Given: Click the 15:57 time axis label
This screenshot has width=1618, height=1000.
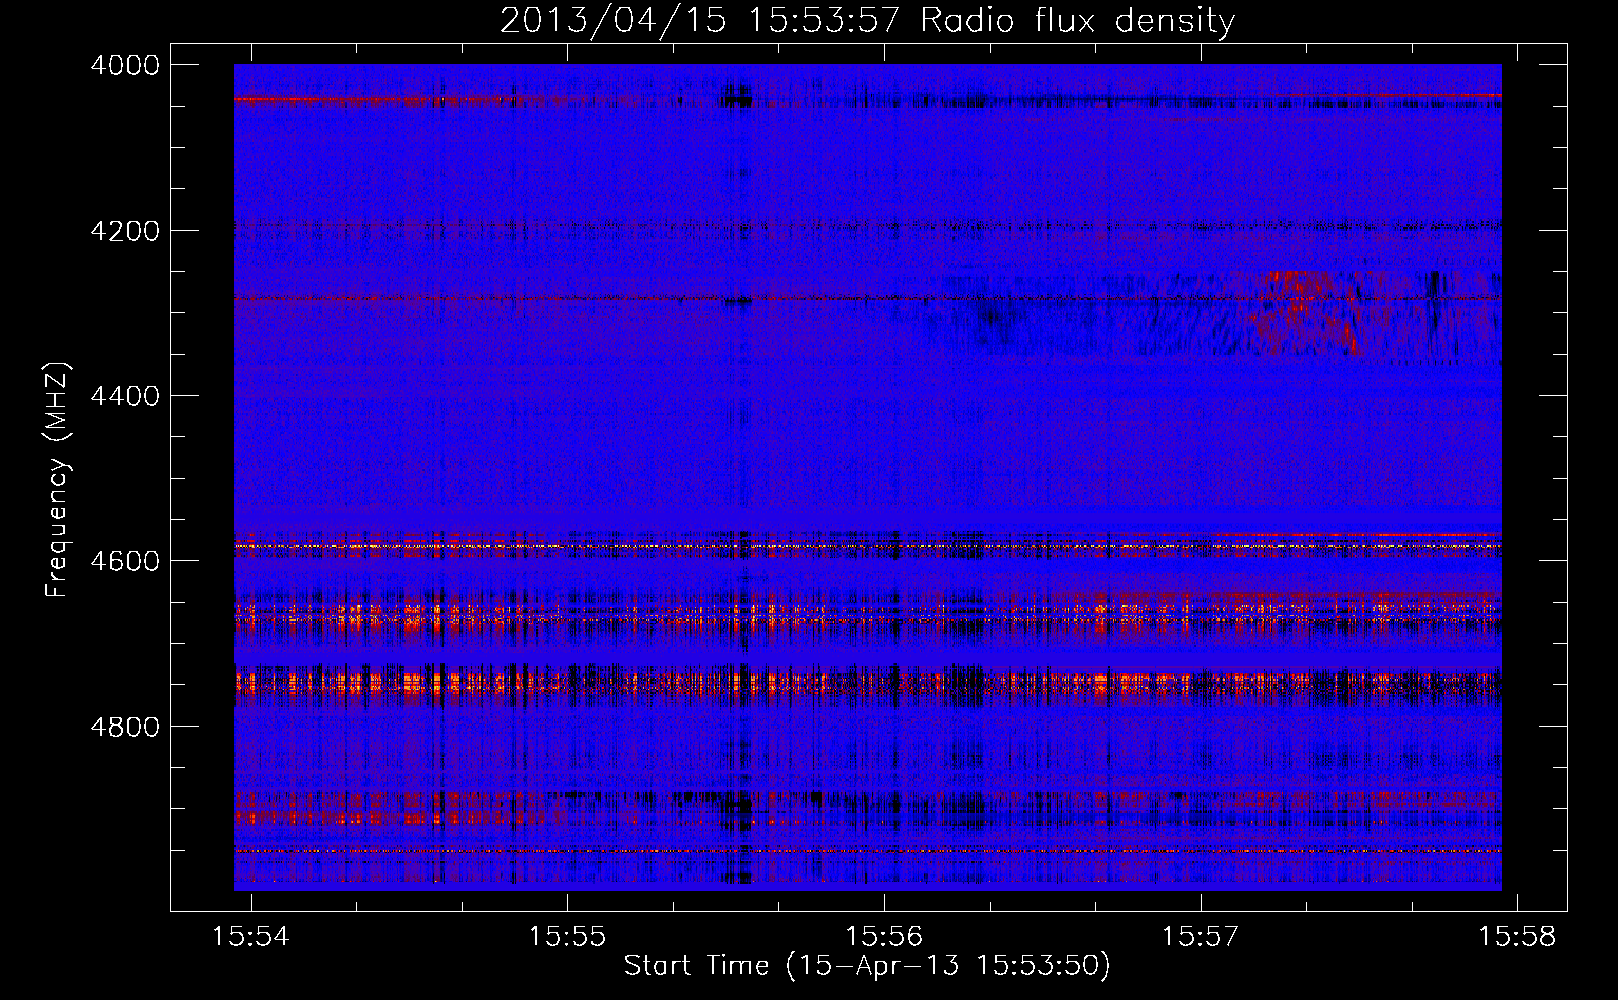Looking at the screenshot, I should tap(1200, 937).
